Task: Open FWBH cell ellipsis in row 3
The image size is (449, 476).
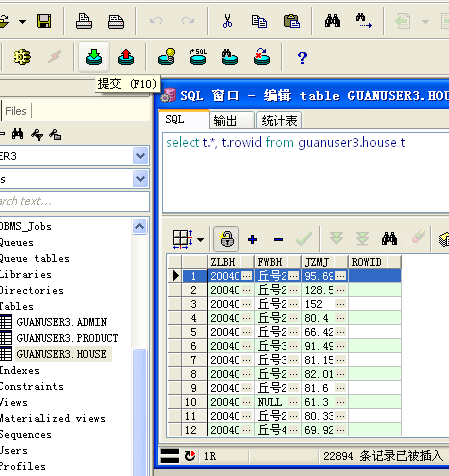Action: point(293,304)
